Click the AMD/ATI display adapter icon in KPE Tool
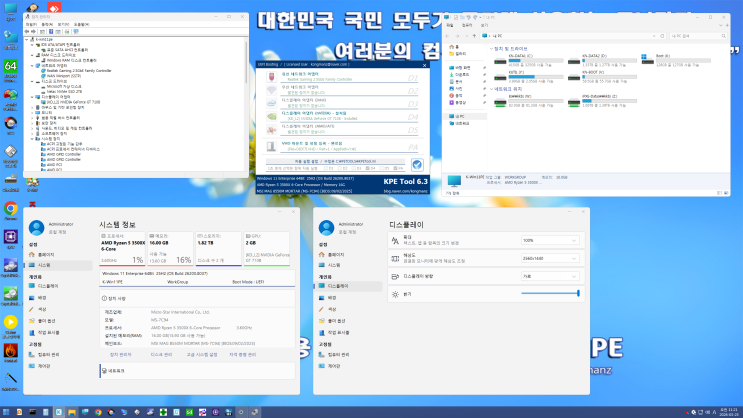Screen dimensions: 743x418 (272, 129)
